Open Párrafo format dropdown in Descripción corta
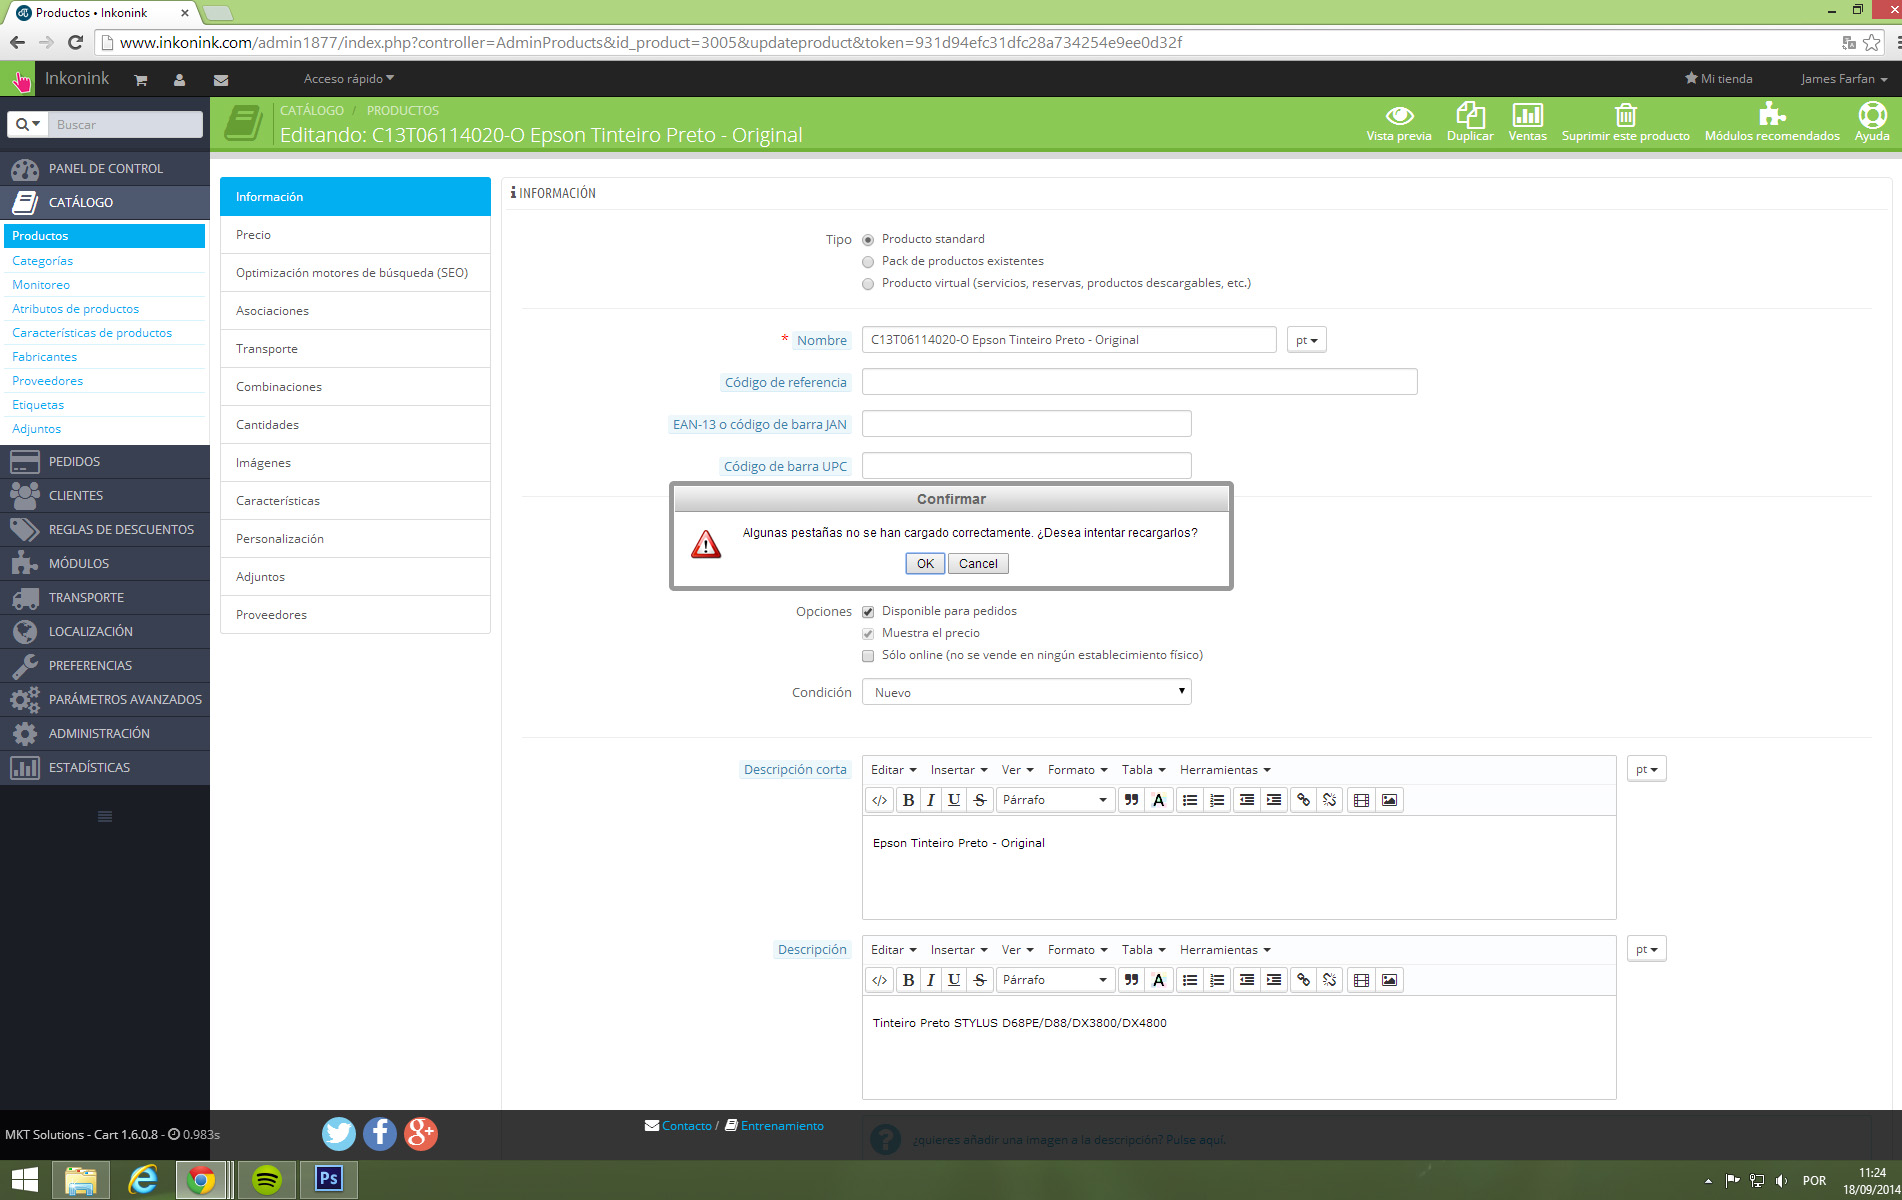The height and width of the screenshot is (1200, 1902). 1055,800
